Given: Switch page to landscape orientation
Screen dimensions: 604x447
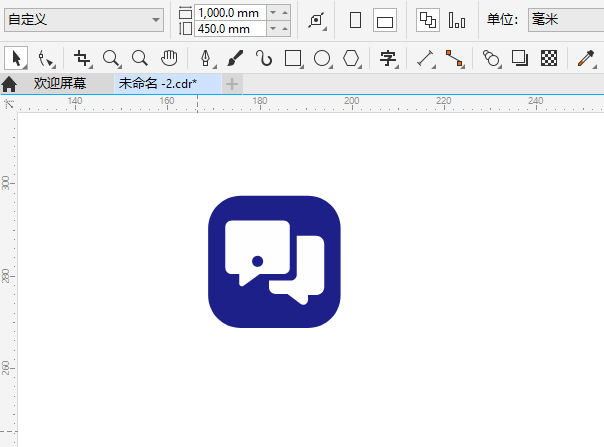Looking at the screenshot, I should tap(385, 20).
